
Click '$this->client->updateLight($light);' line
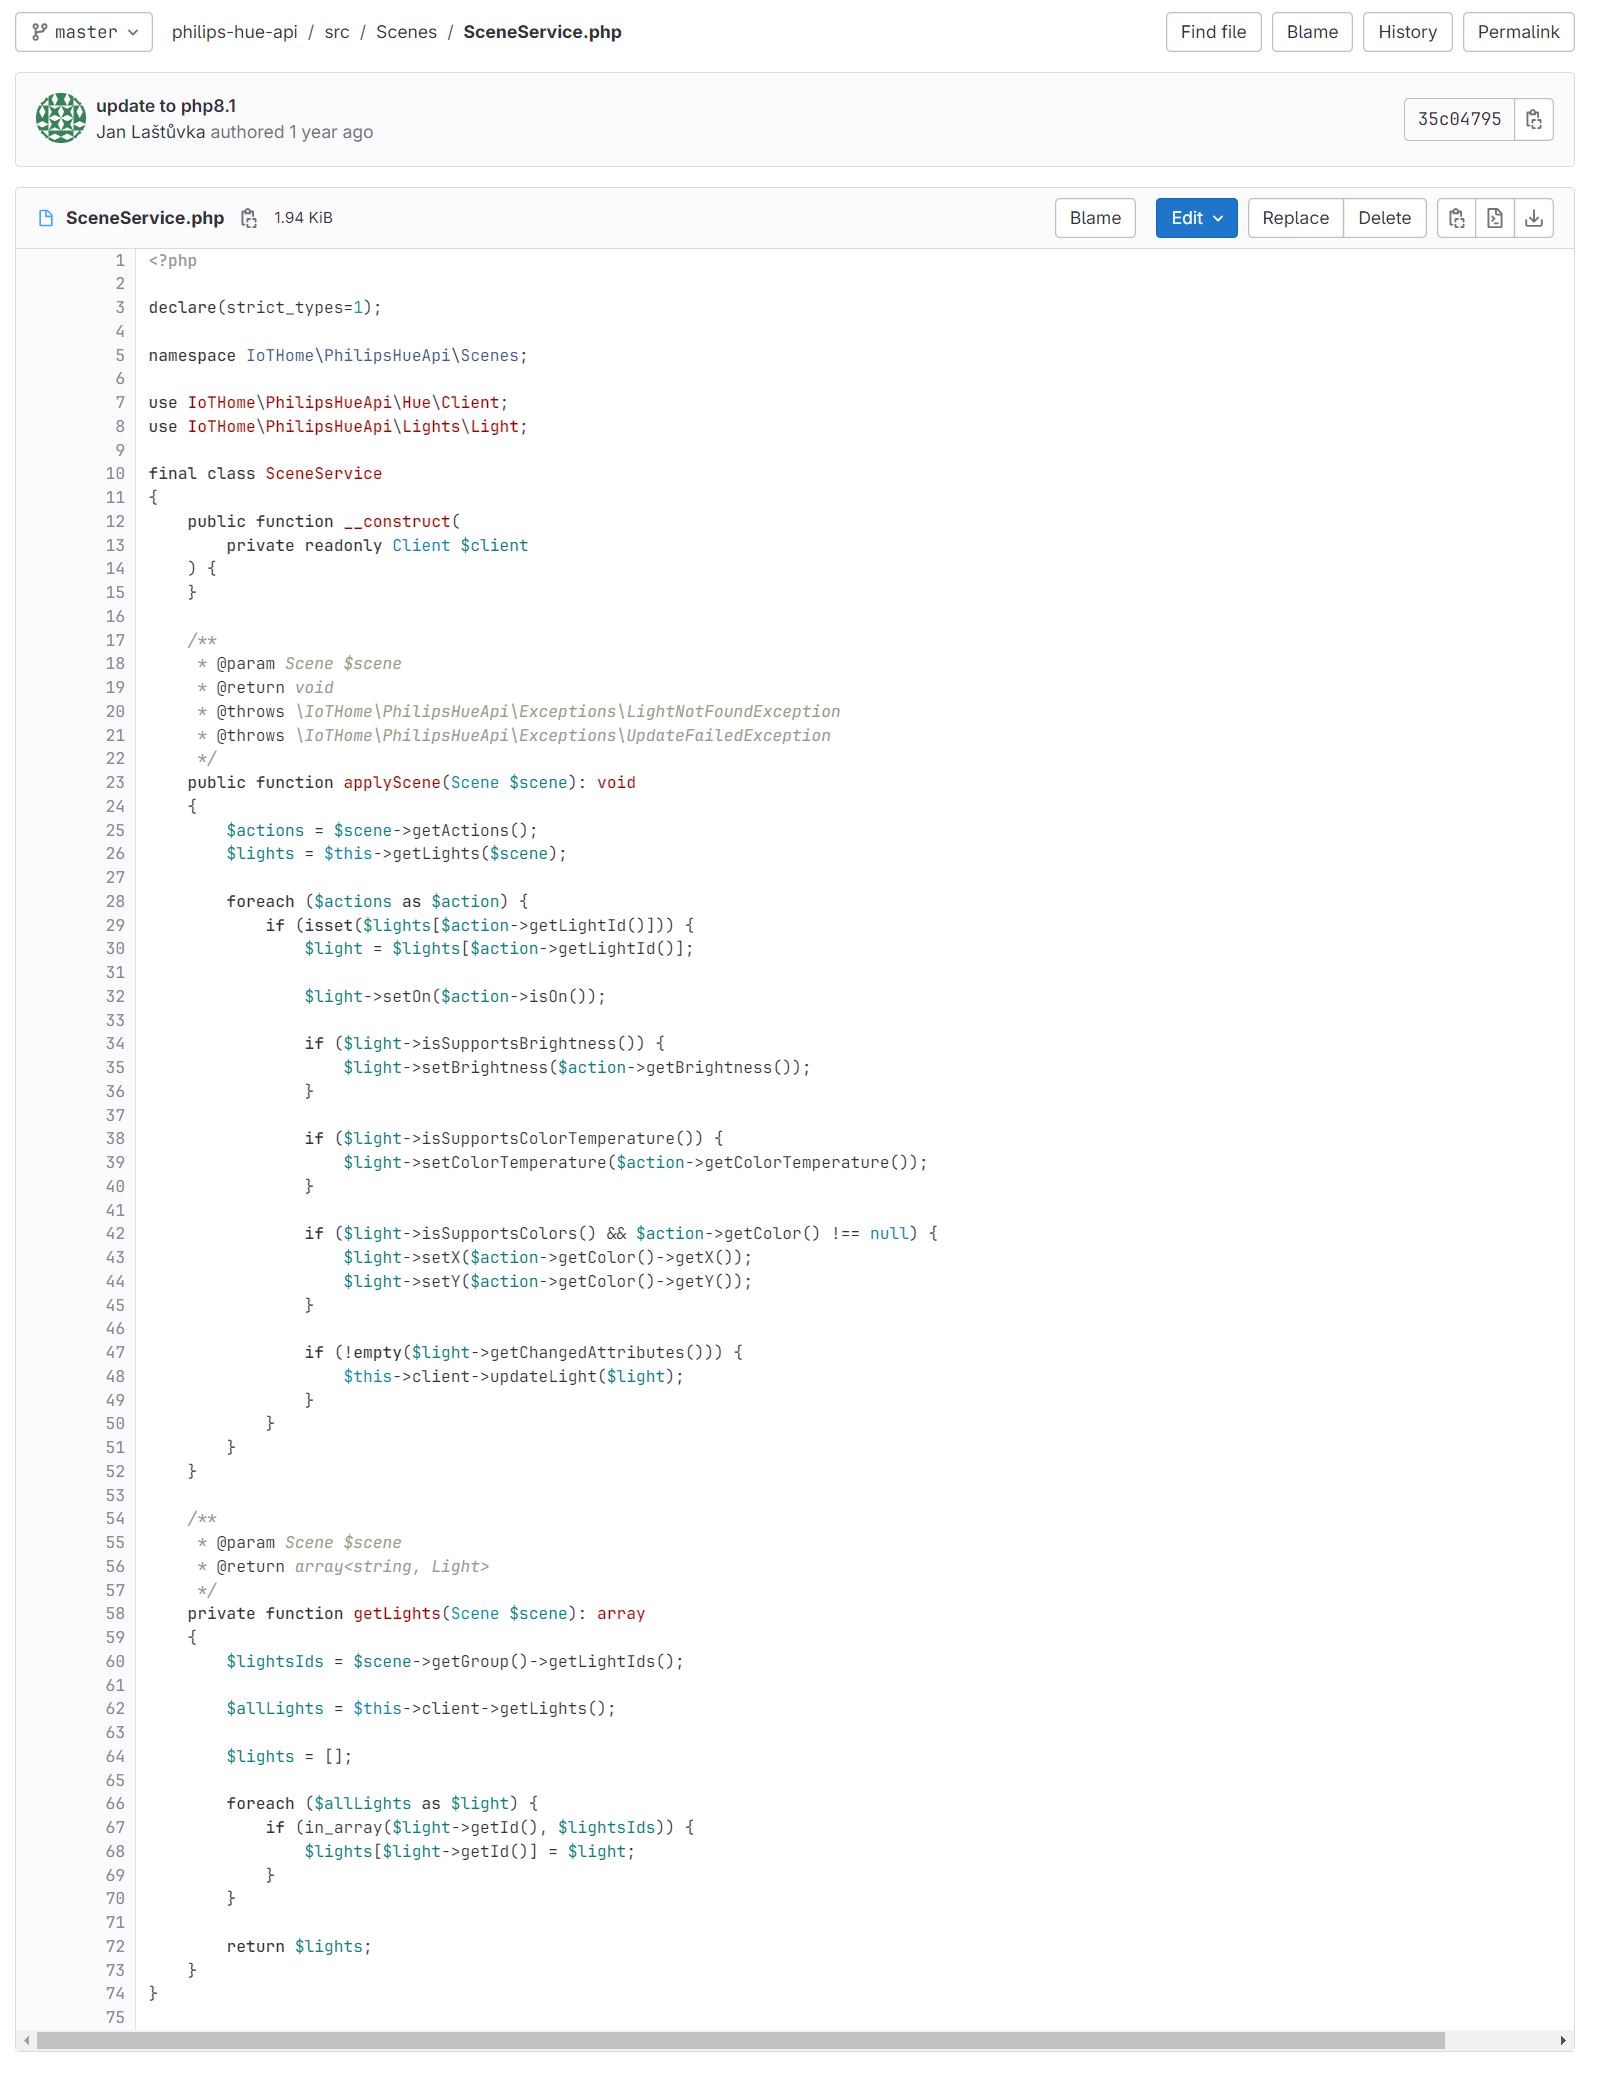(x=514, y=1377)
